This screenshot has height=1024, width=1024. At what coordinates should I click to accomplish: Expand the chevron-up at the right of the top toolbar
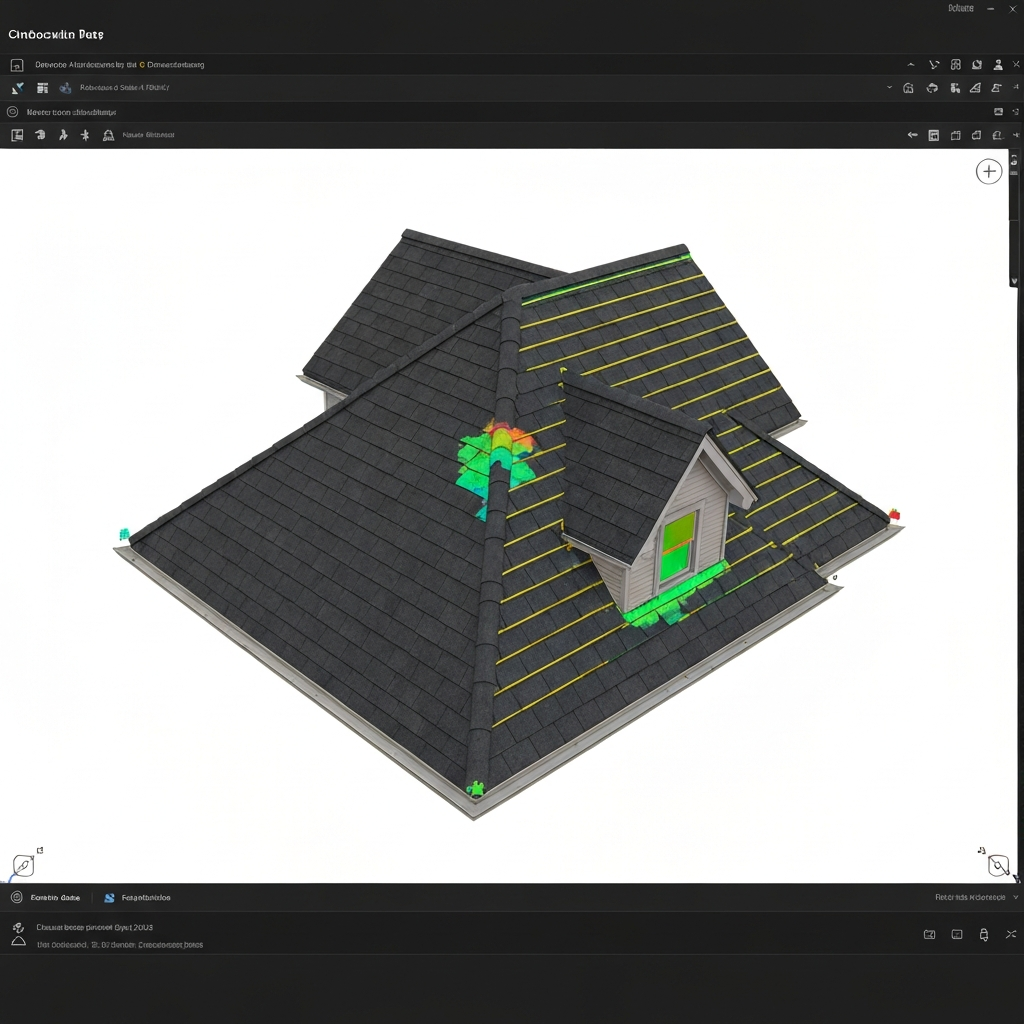tap(911, 64)
